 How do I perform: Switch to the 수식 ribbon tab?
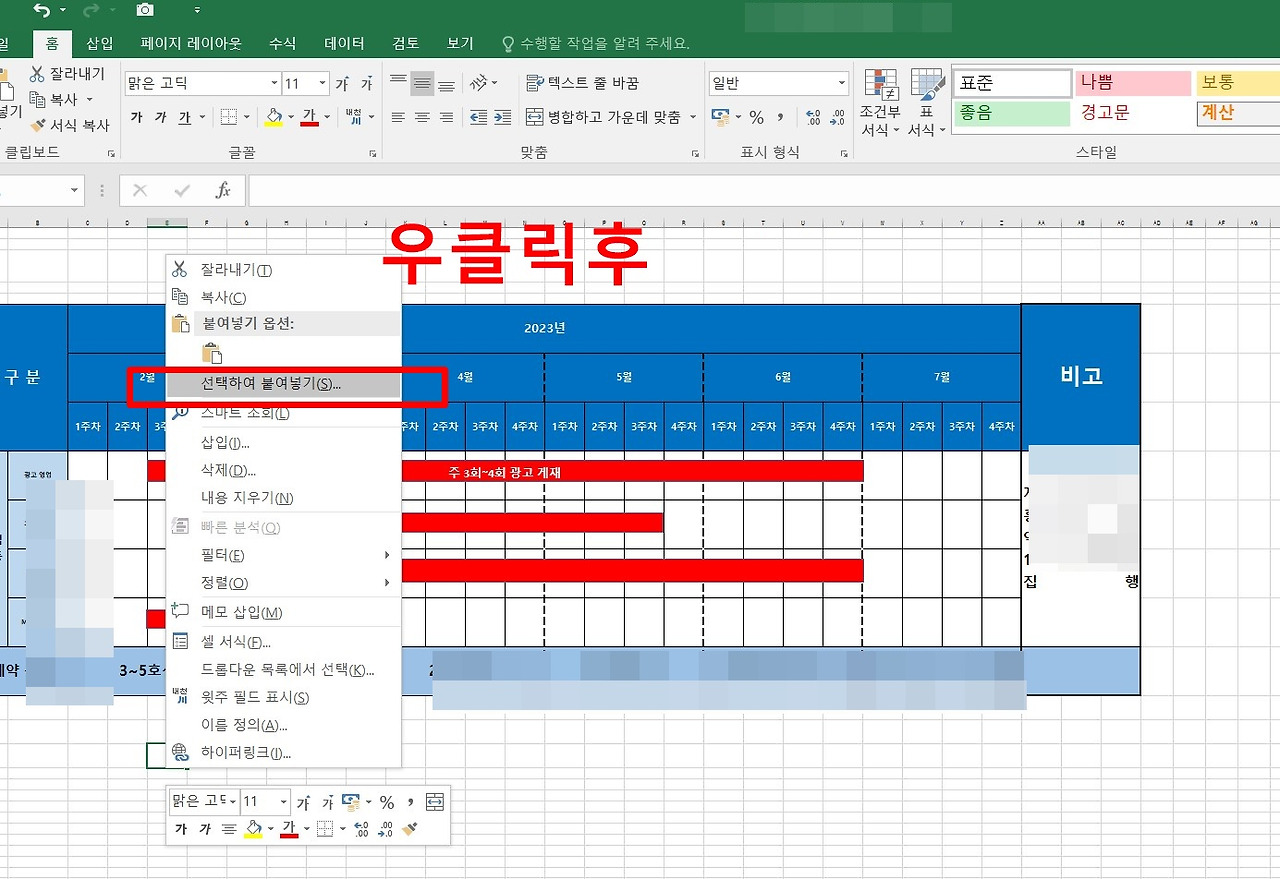point(282,43)
